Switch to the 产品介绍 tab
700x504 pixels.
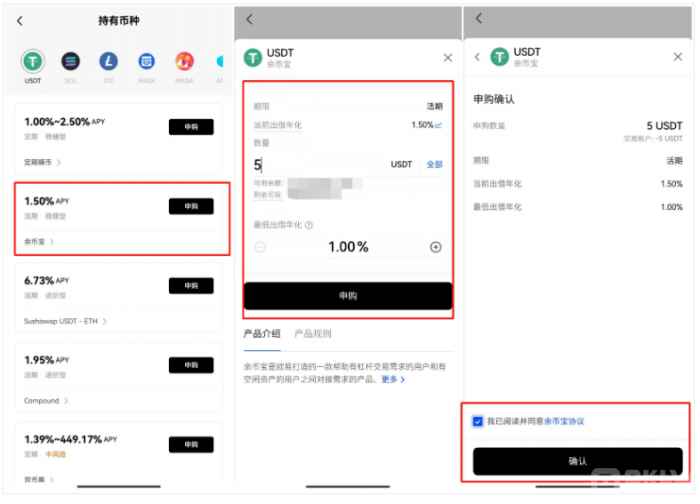pyautogui.click(x=262, y=333)
